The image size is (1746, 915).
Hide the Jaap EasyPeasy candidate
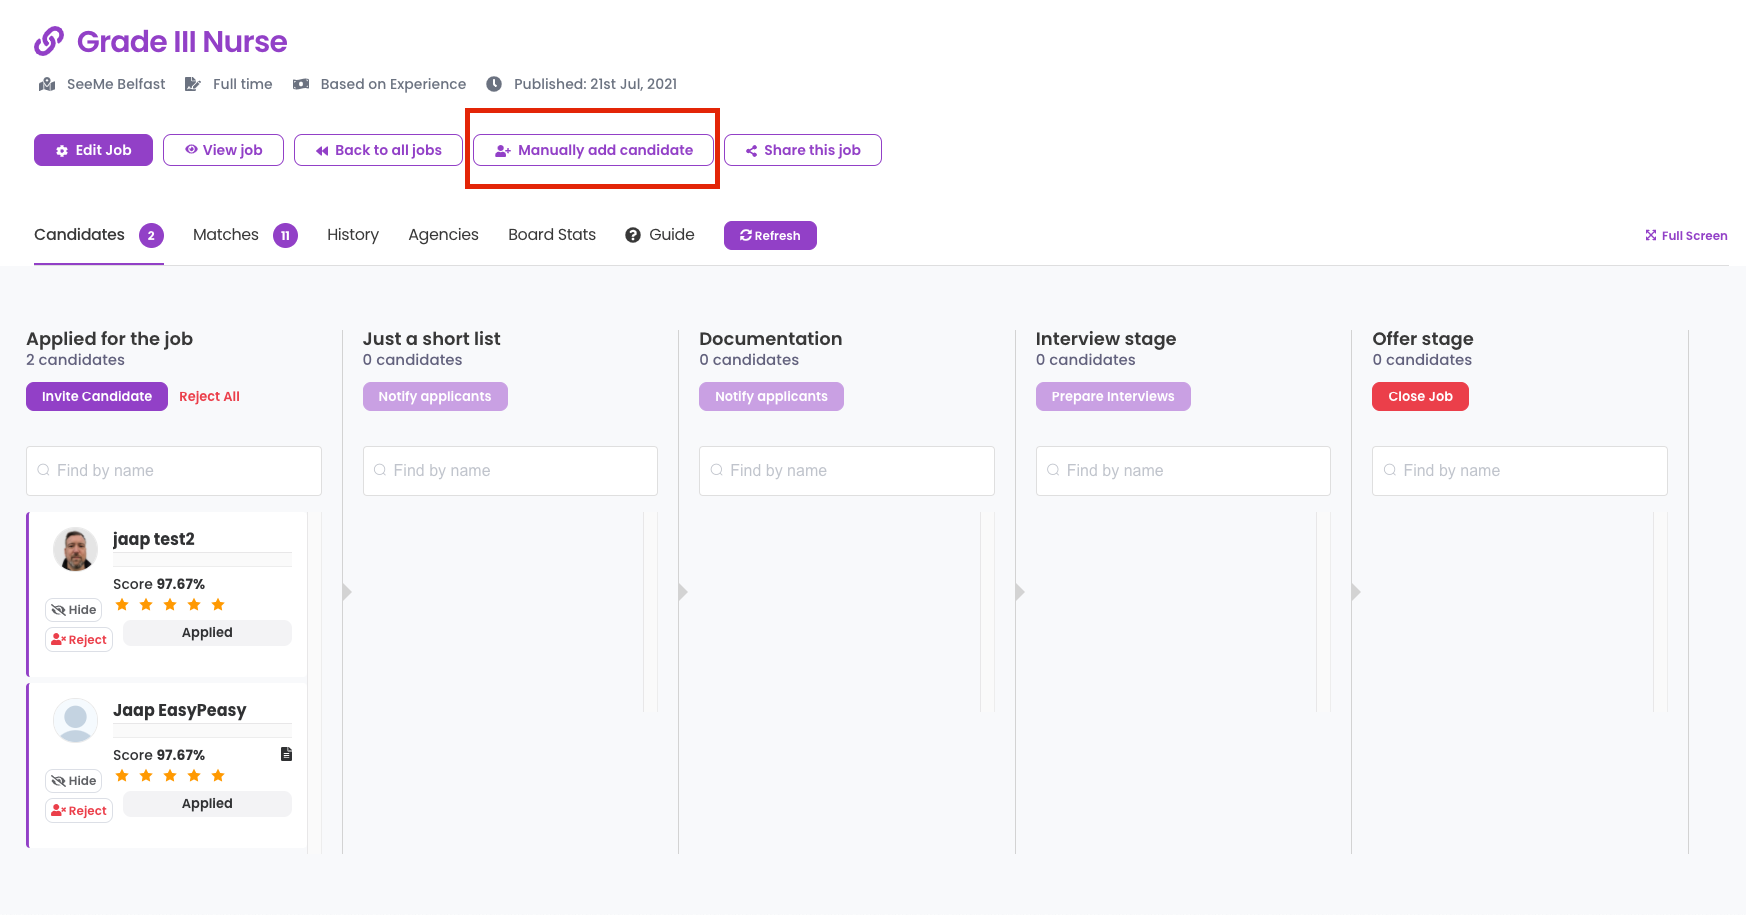coord(74,781)
